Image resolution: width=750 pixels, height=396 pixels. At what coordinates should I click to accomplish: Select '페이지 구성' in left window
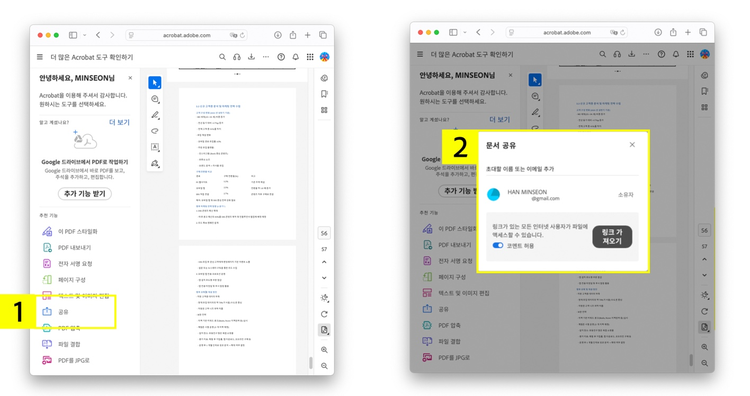tap(64, 280)
